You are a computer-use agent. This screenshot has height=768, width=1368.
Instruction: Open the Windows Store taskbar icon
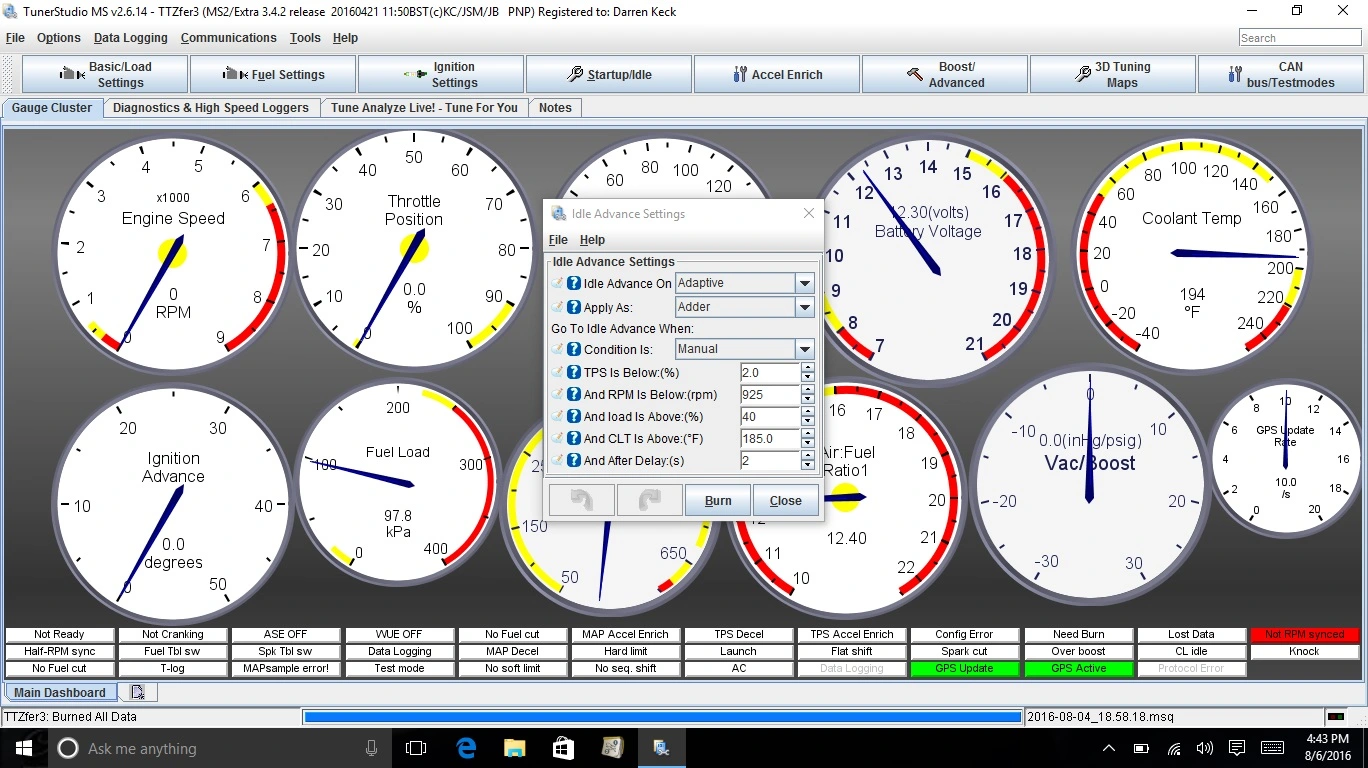tap(563, 748)
